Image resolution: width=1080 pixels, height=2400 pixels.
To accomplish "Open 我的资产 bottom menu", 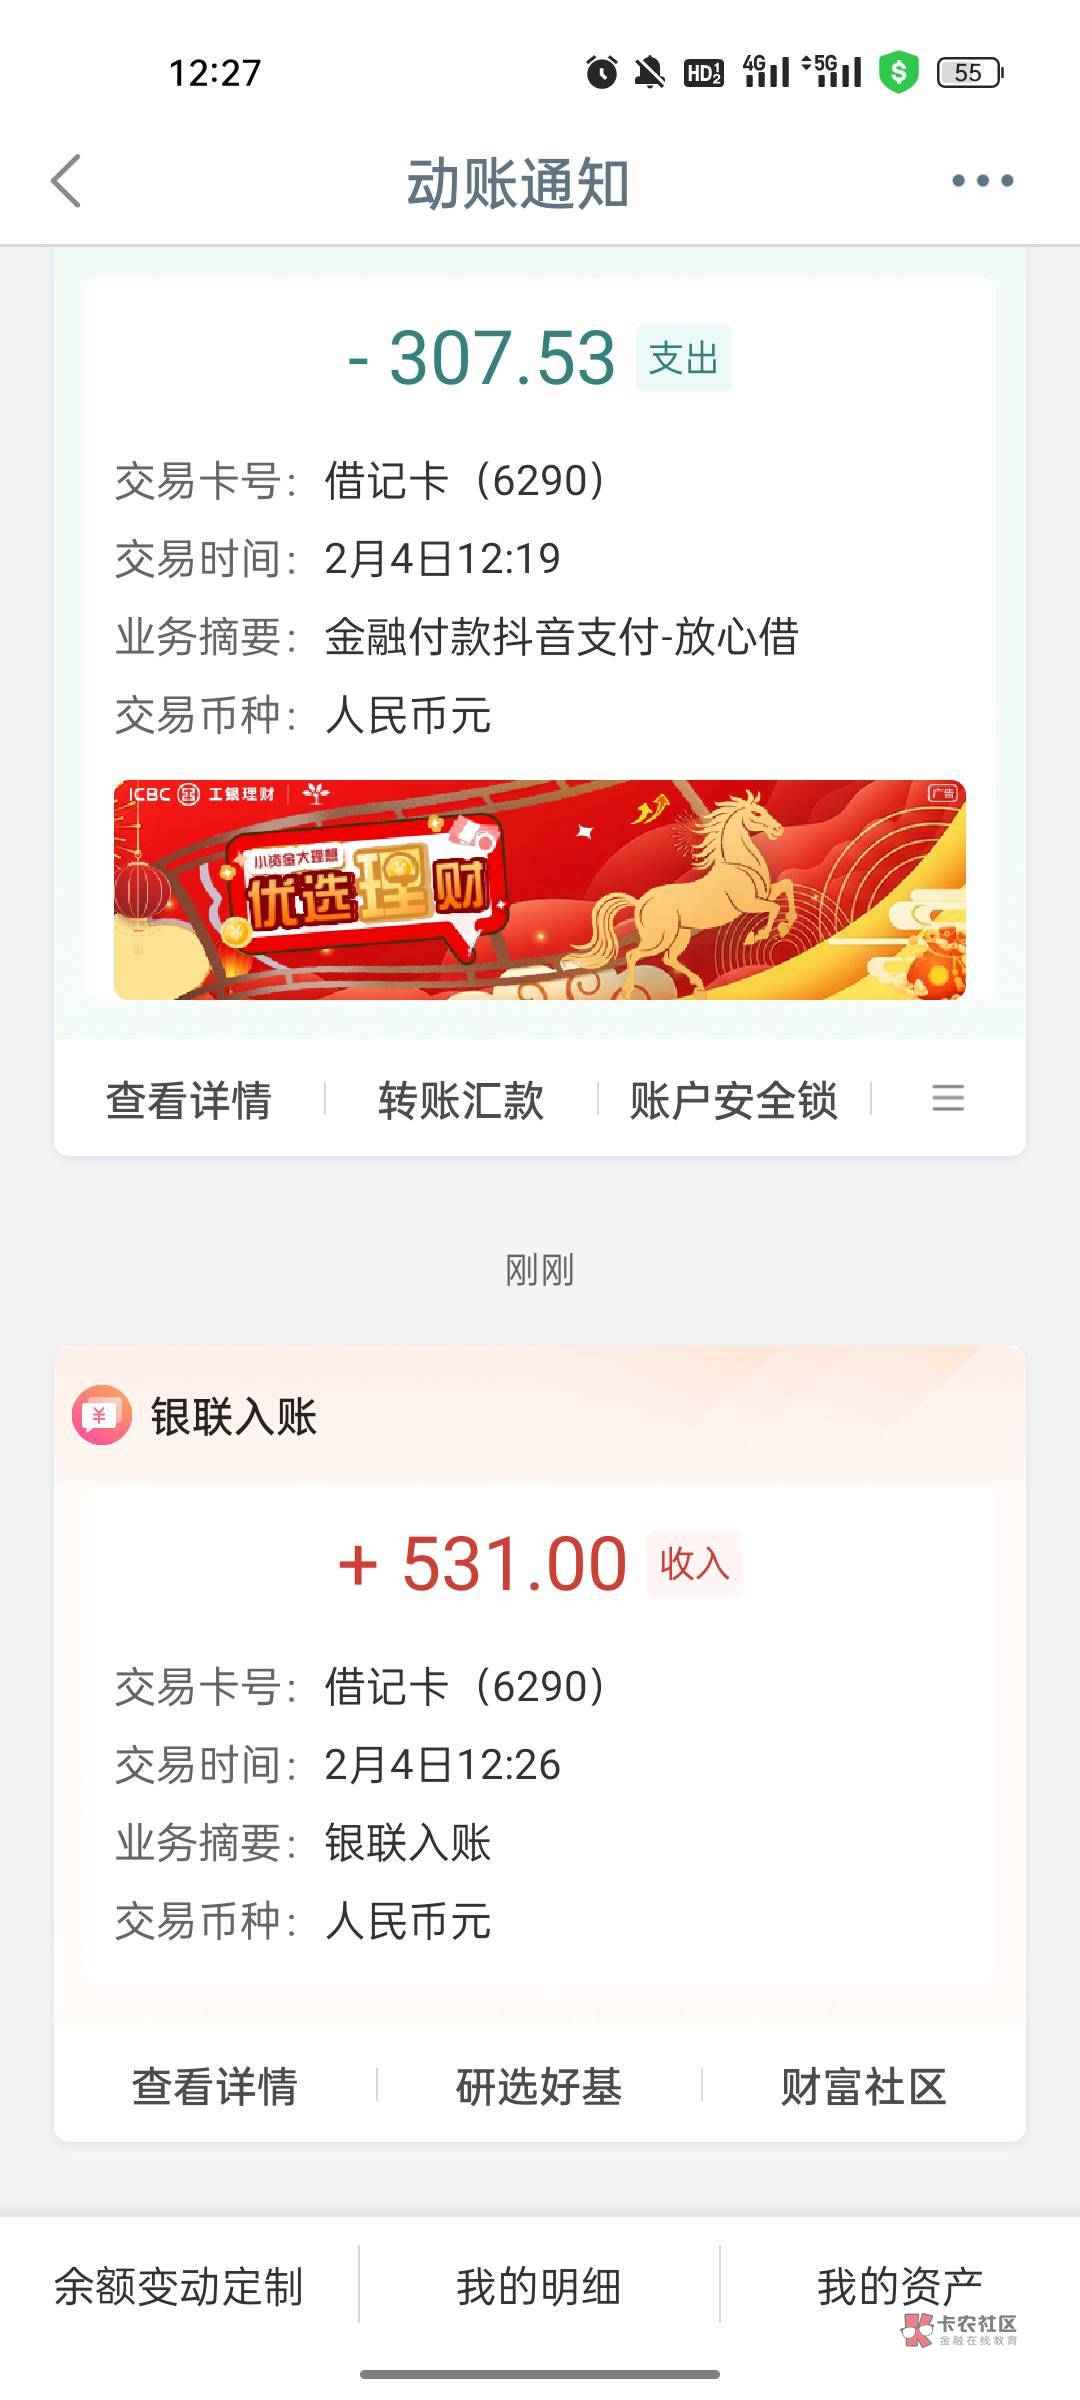I will [899, 2287].
